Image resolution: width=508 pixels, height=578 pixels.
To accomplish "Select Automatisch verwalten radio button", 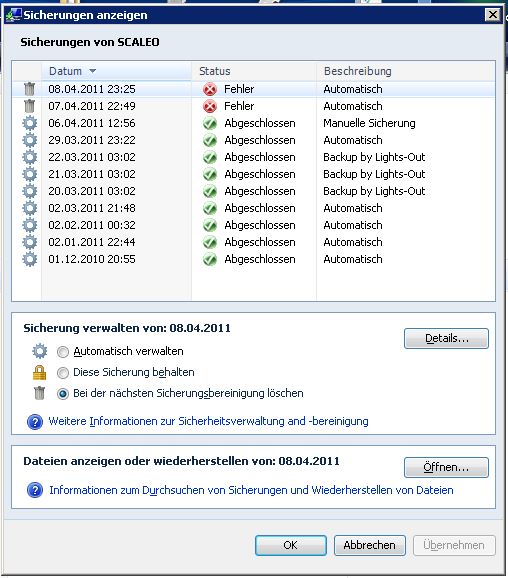I will [63, 352].
